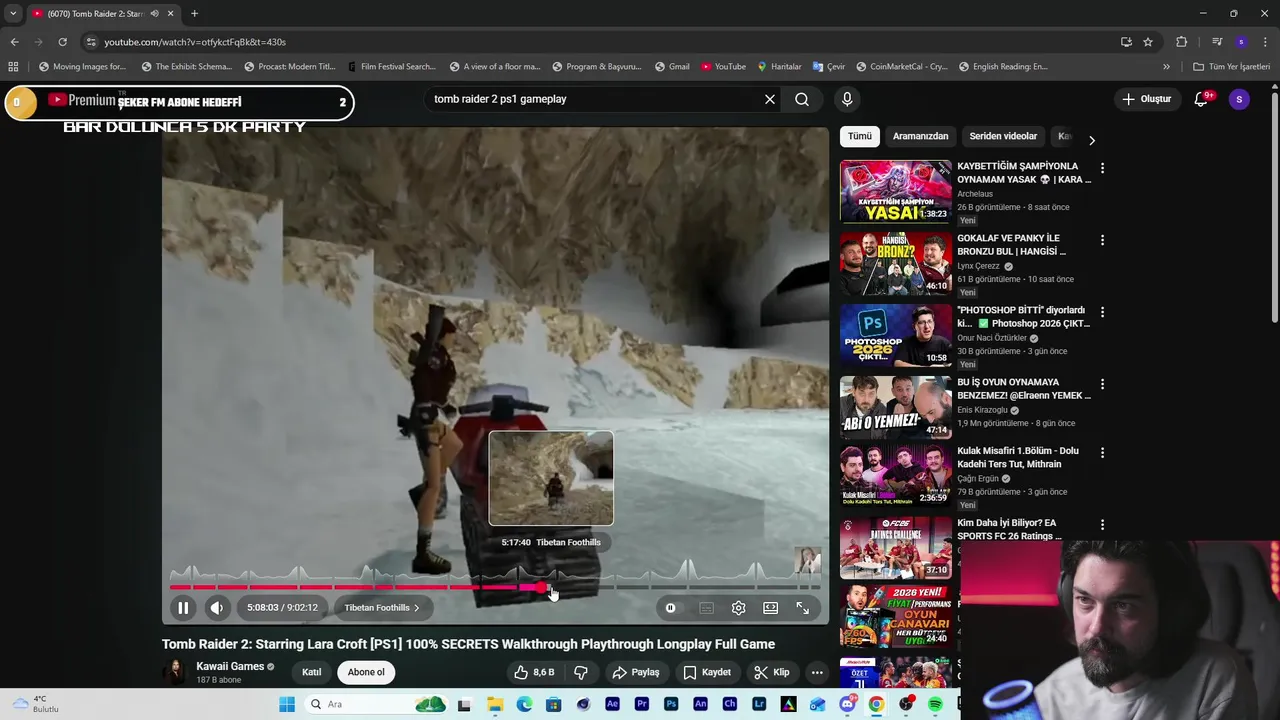Open Windows Start menu
The image size is (1280, 720).
click(x=287, y=704)
